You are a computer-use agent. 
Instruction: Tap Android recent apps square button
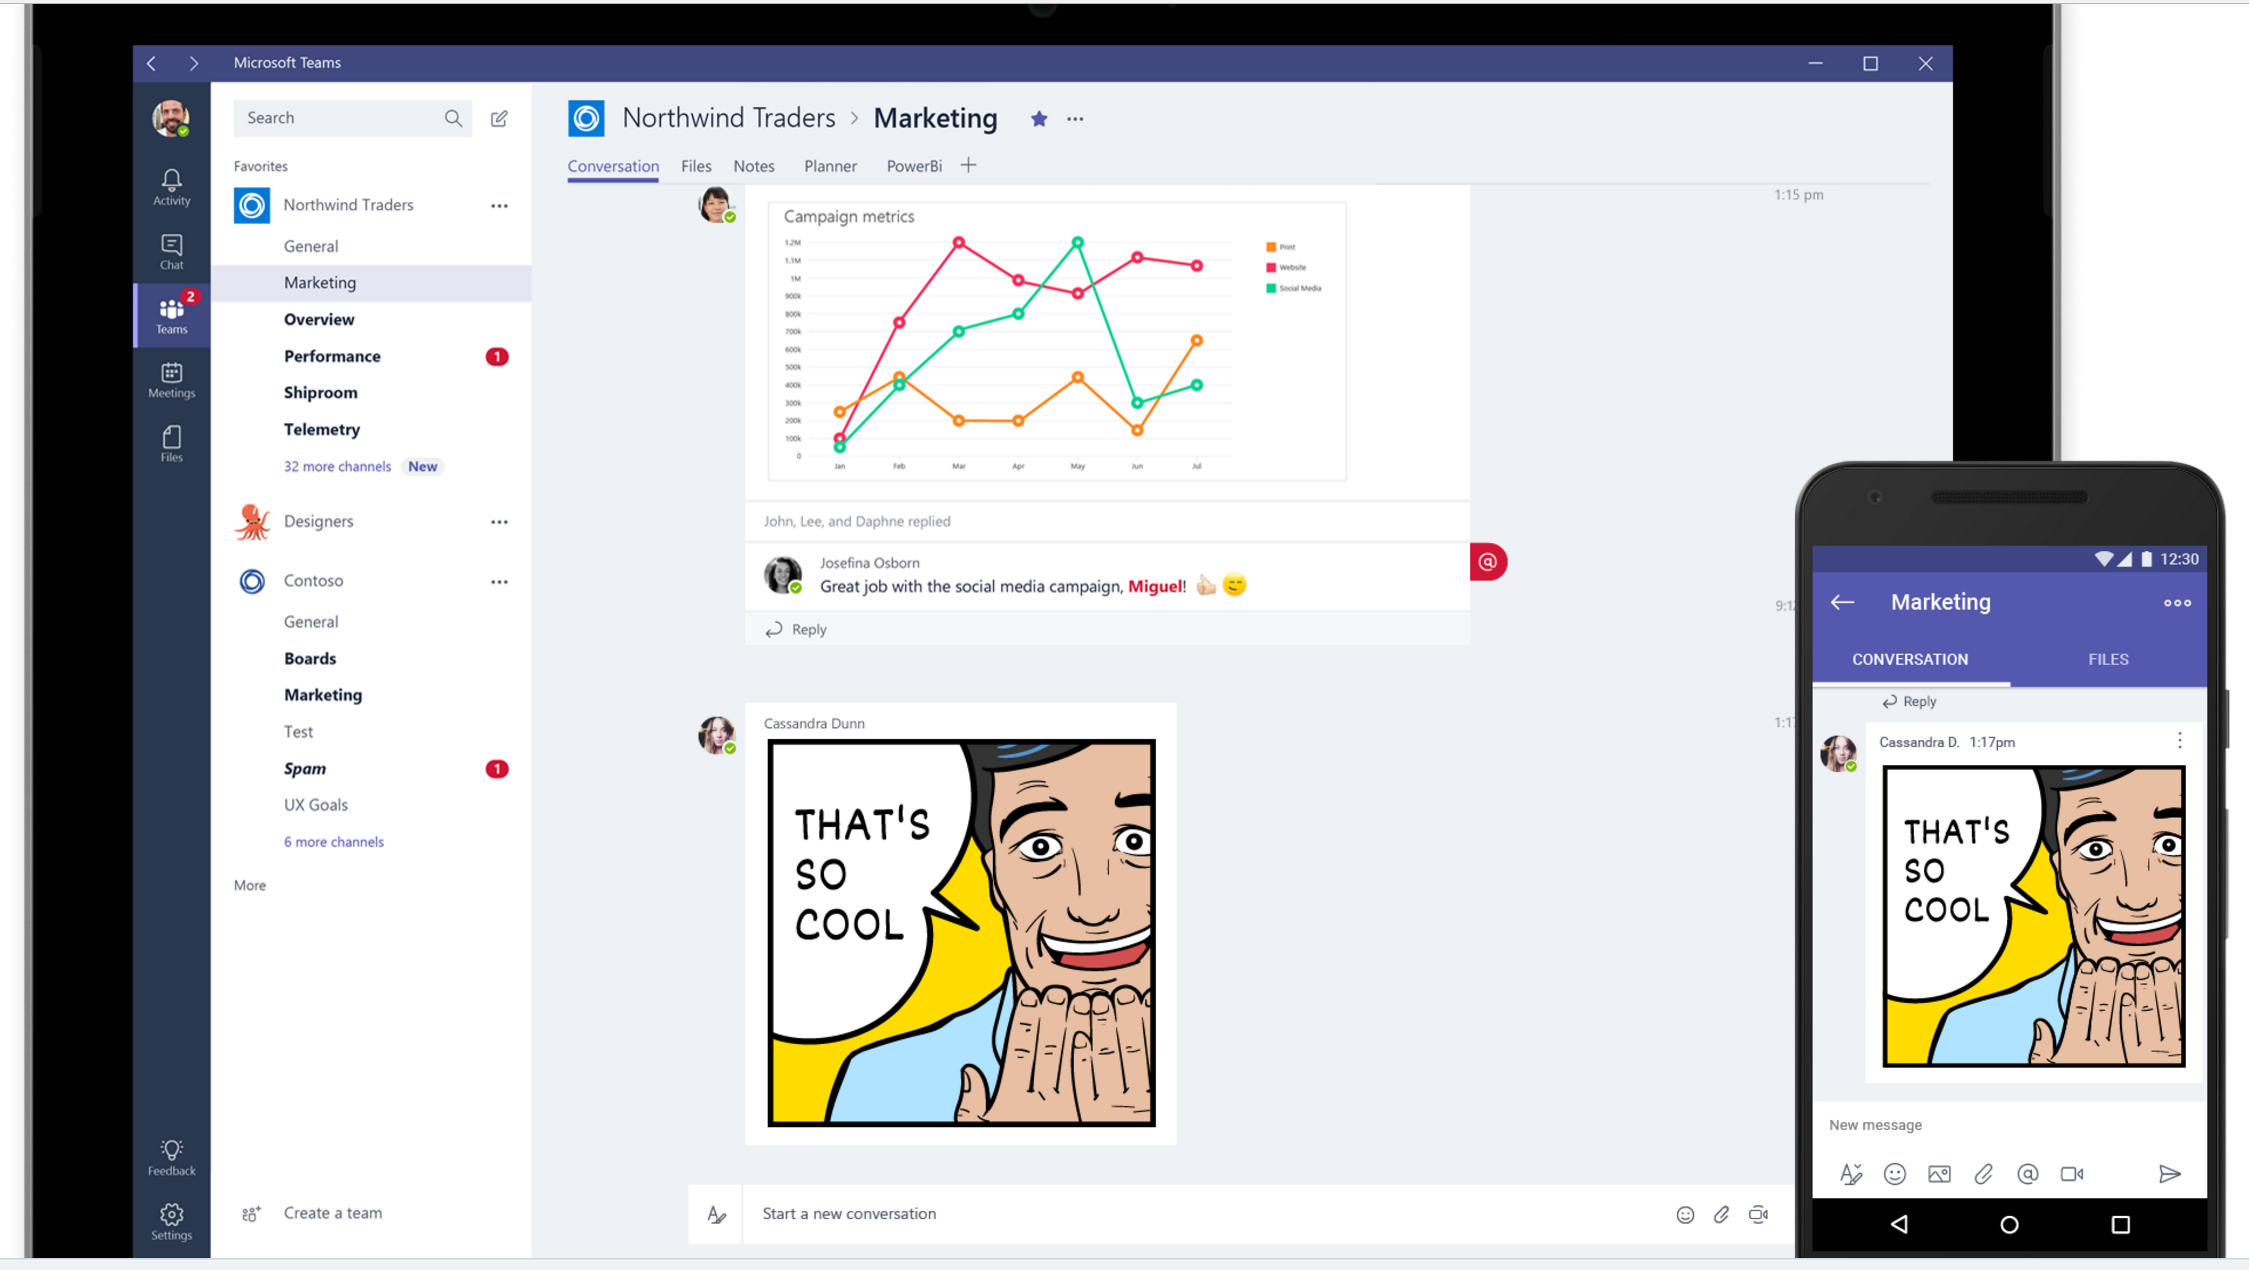pos(2120,1224)
